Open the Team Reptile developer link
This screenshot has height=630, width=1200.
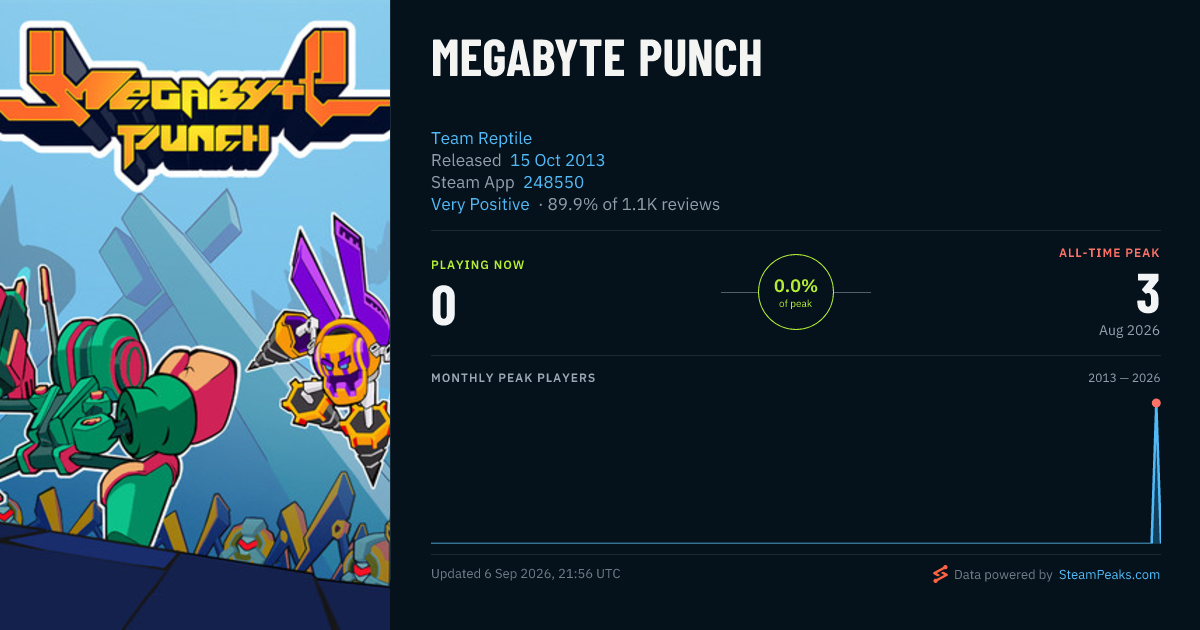tap(481, 138)
